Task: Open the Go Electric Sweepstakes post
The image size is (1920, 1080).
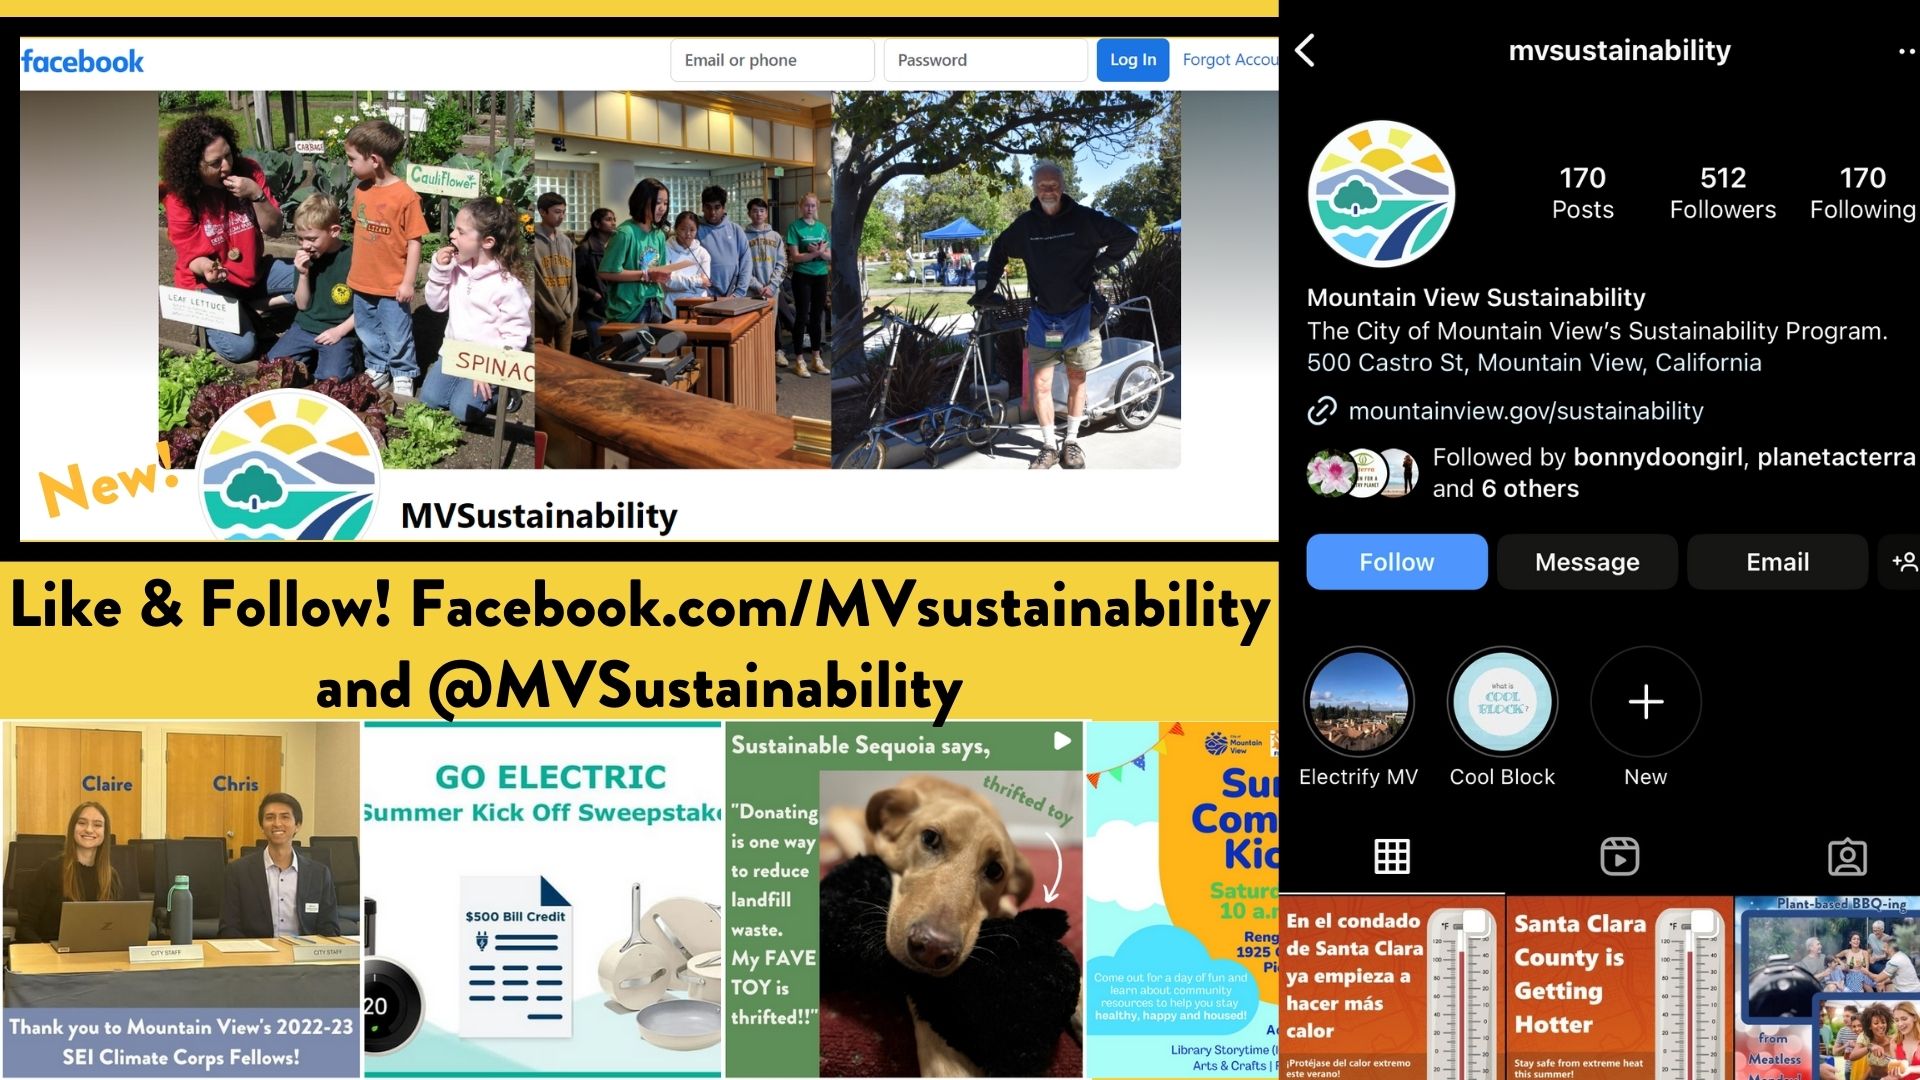Action: [x=542, y=899]
